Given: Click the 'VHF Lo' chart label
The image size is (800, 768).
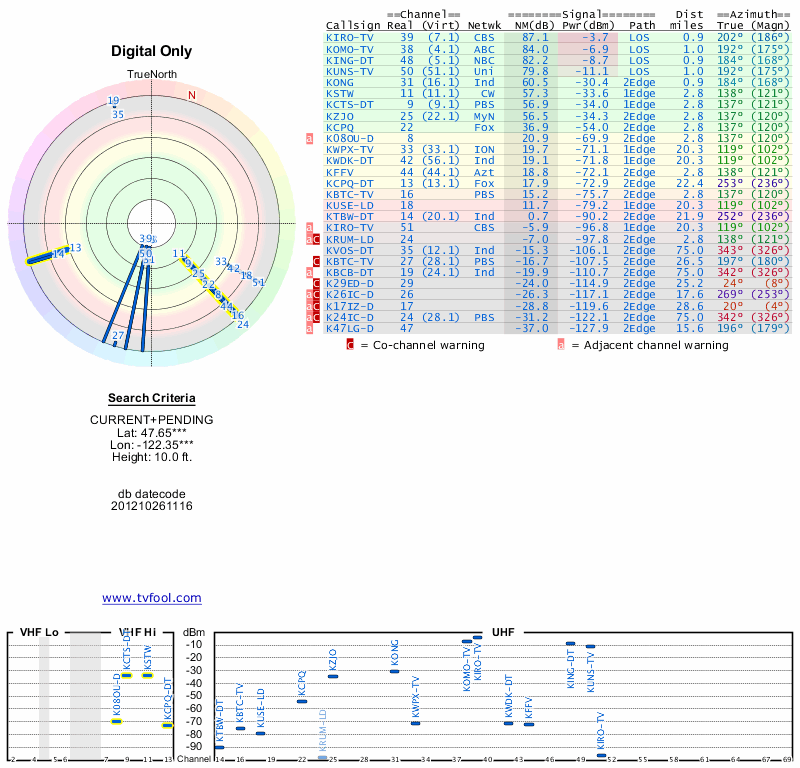Looking at the screenshot, I should pos(39,632).
